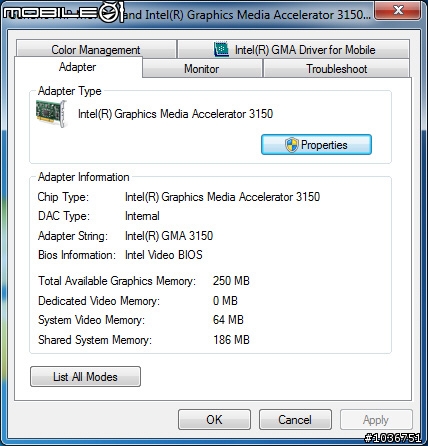Switch to Intel(R) GMA Driver for Mobile tab
428x446 pixels.
click(294, 49)
